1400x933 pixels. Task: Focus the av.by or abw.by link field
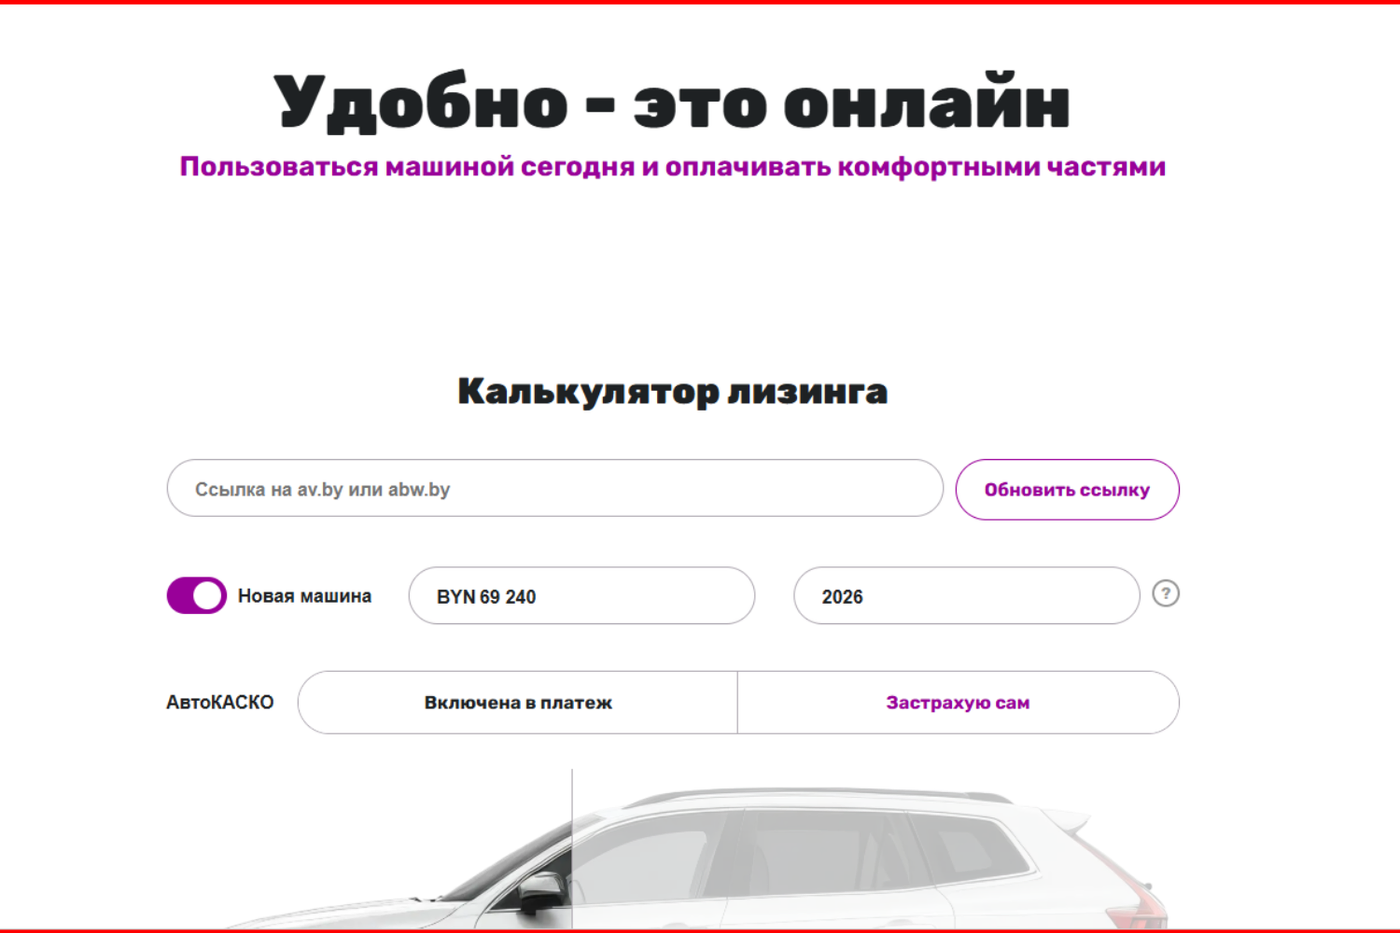[x=555, y=489]
